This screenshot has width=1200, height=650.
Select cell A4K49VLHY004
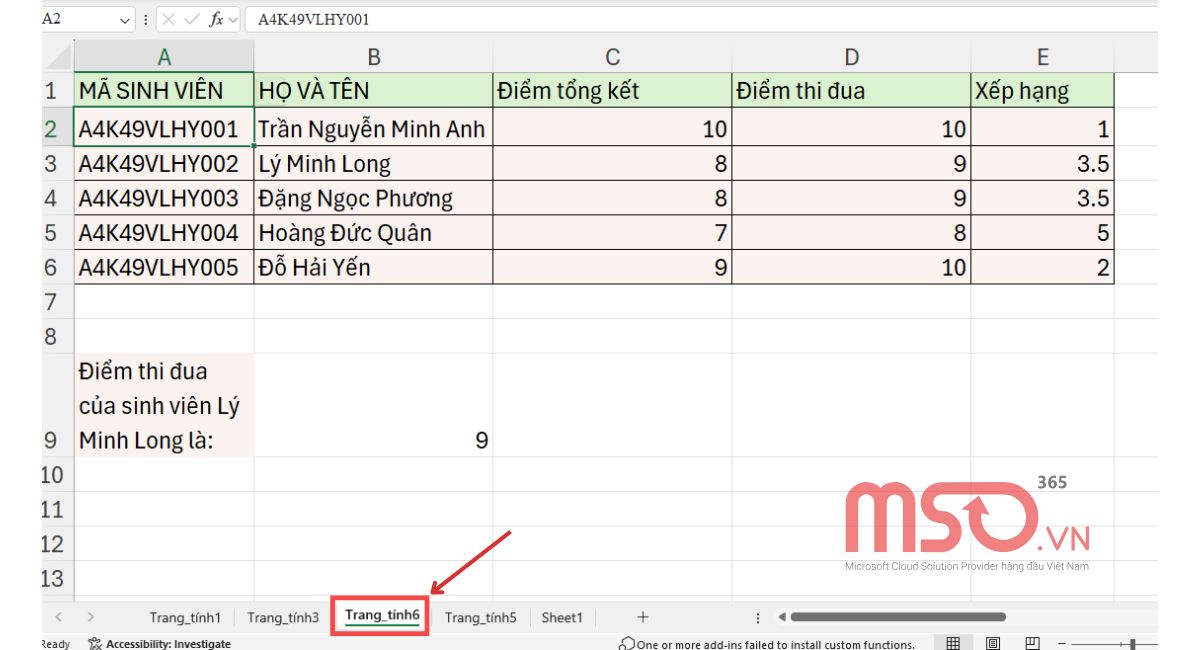point(164,233)
